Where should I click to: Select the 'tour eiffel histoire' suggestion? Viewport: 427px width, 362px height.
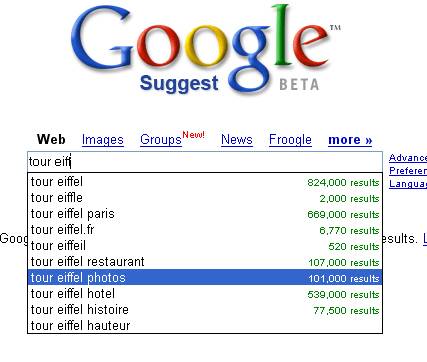(x=205, y=310)
